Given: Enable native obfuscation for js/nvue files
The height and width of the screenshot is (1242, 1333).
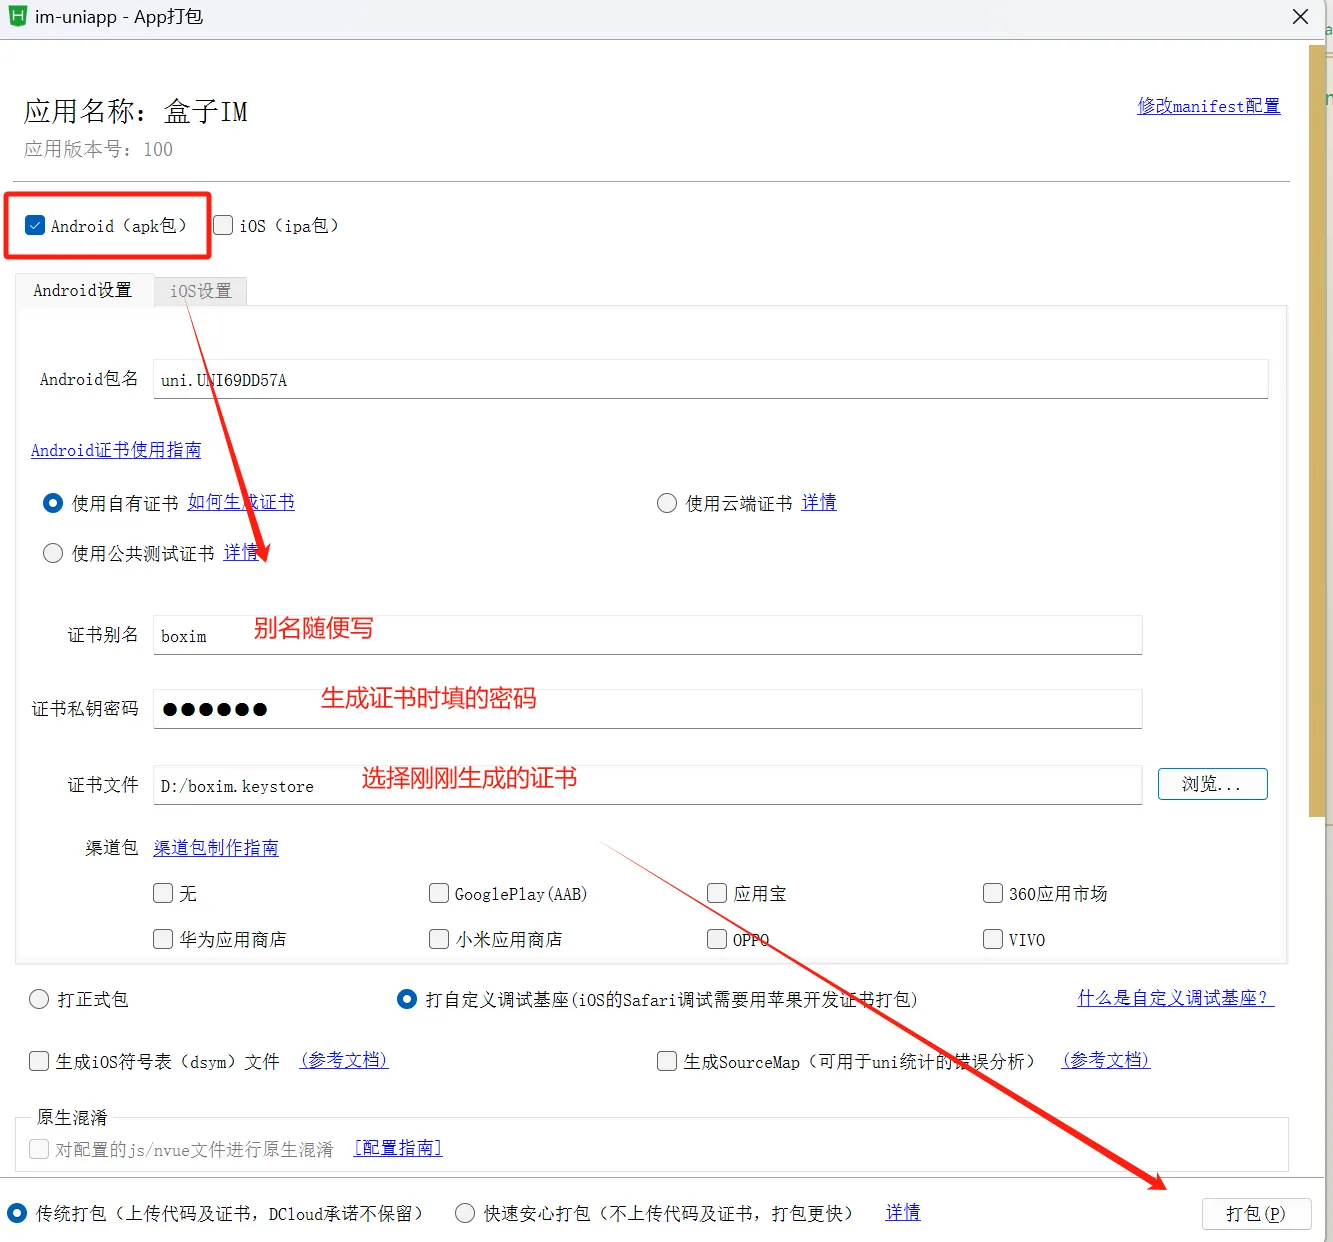Looking at the screenshot, I should pos(38,1149).
